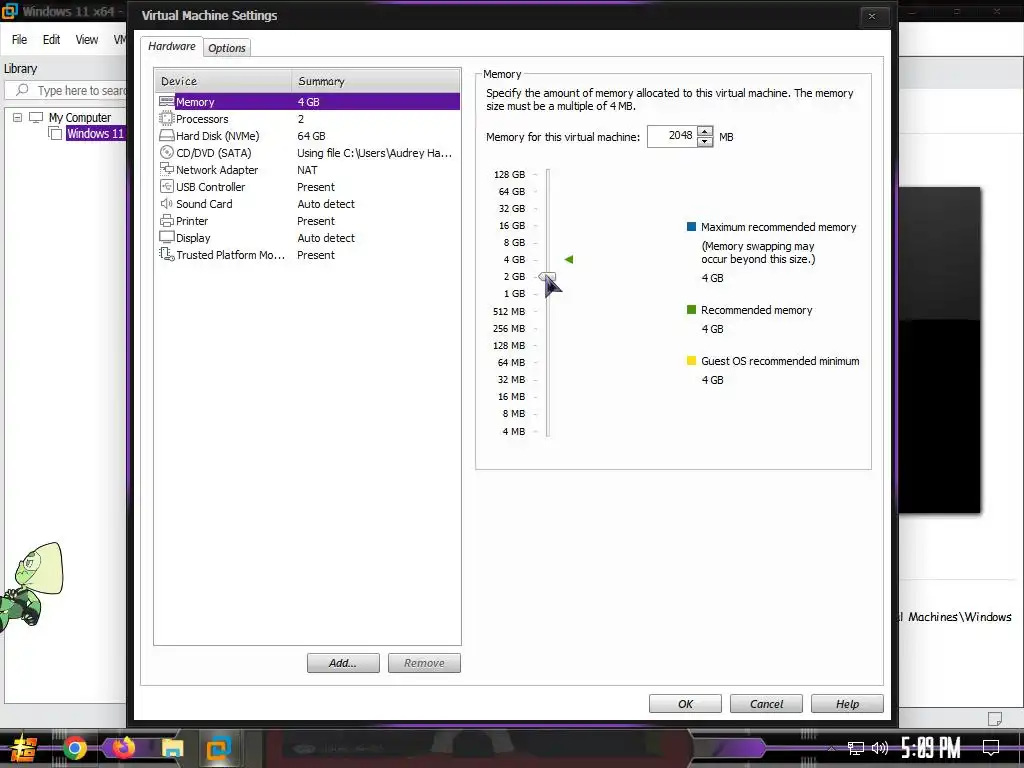Screen dimensions: 1024x768
Task: Click the yellow Guest OS minimum swatch
Action: point(692,360)
